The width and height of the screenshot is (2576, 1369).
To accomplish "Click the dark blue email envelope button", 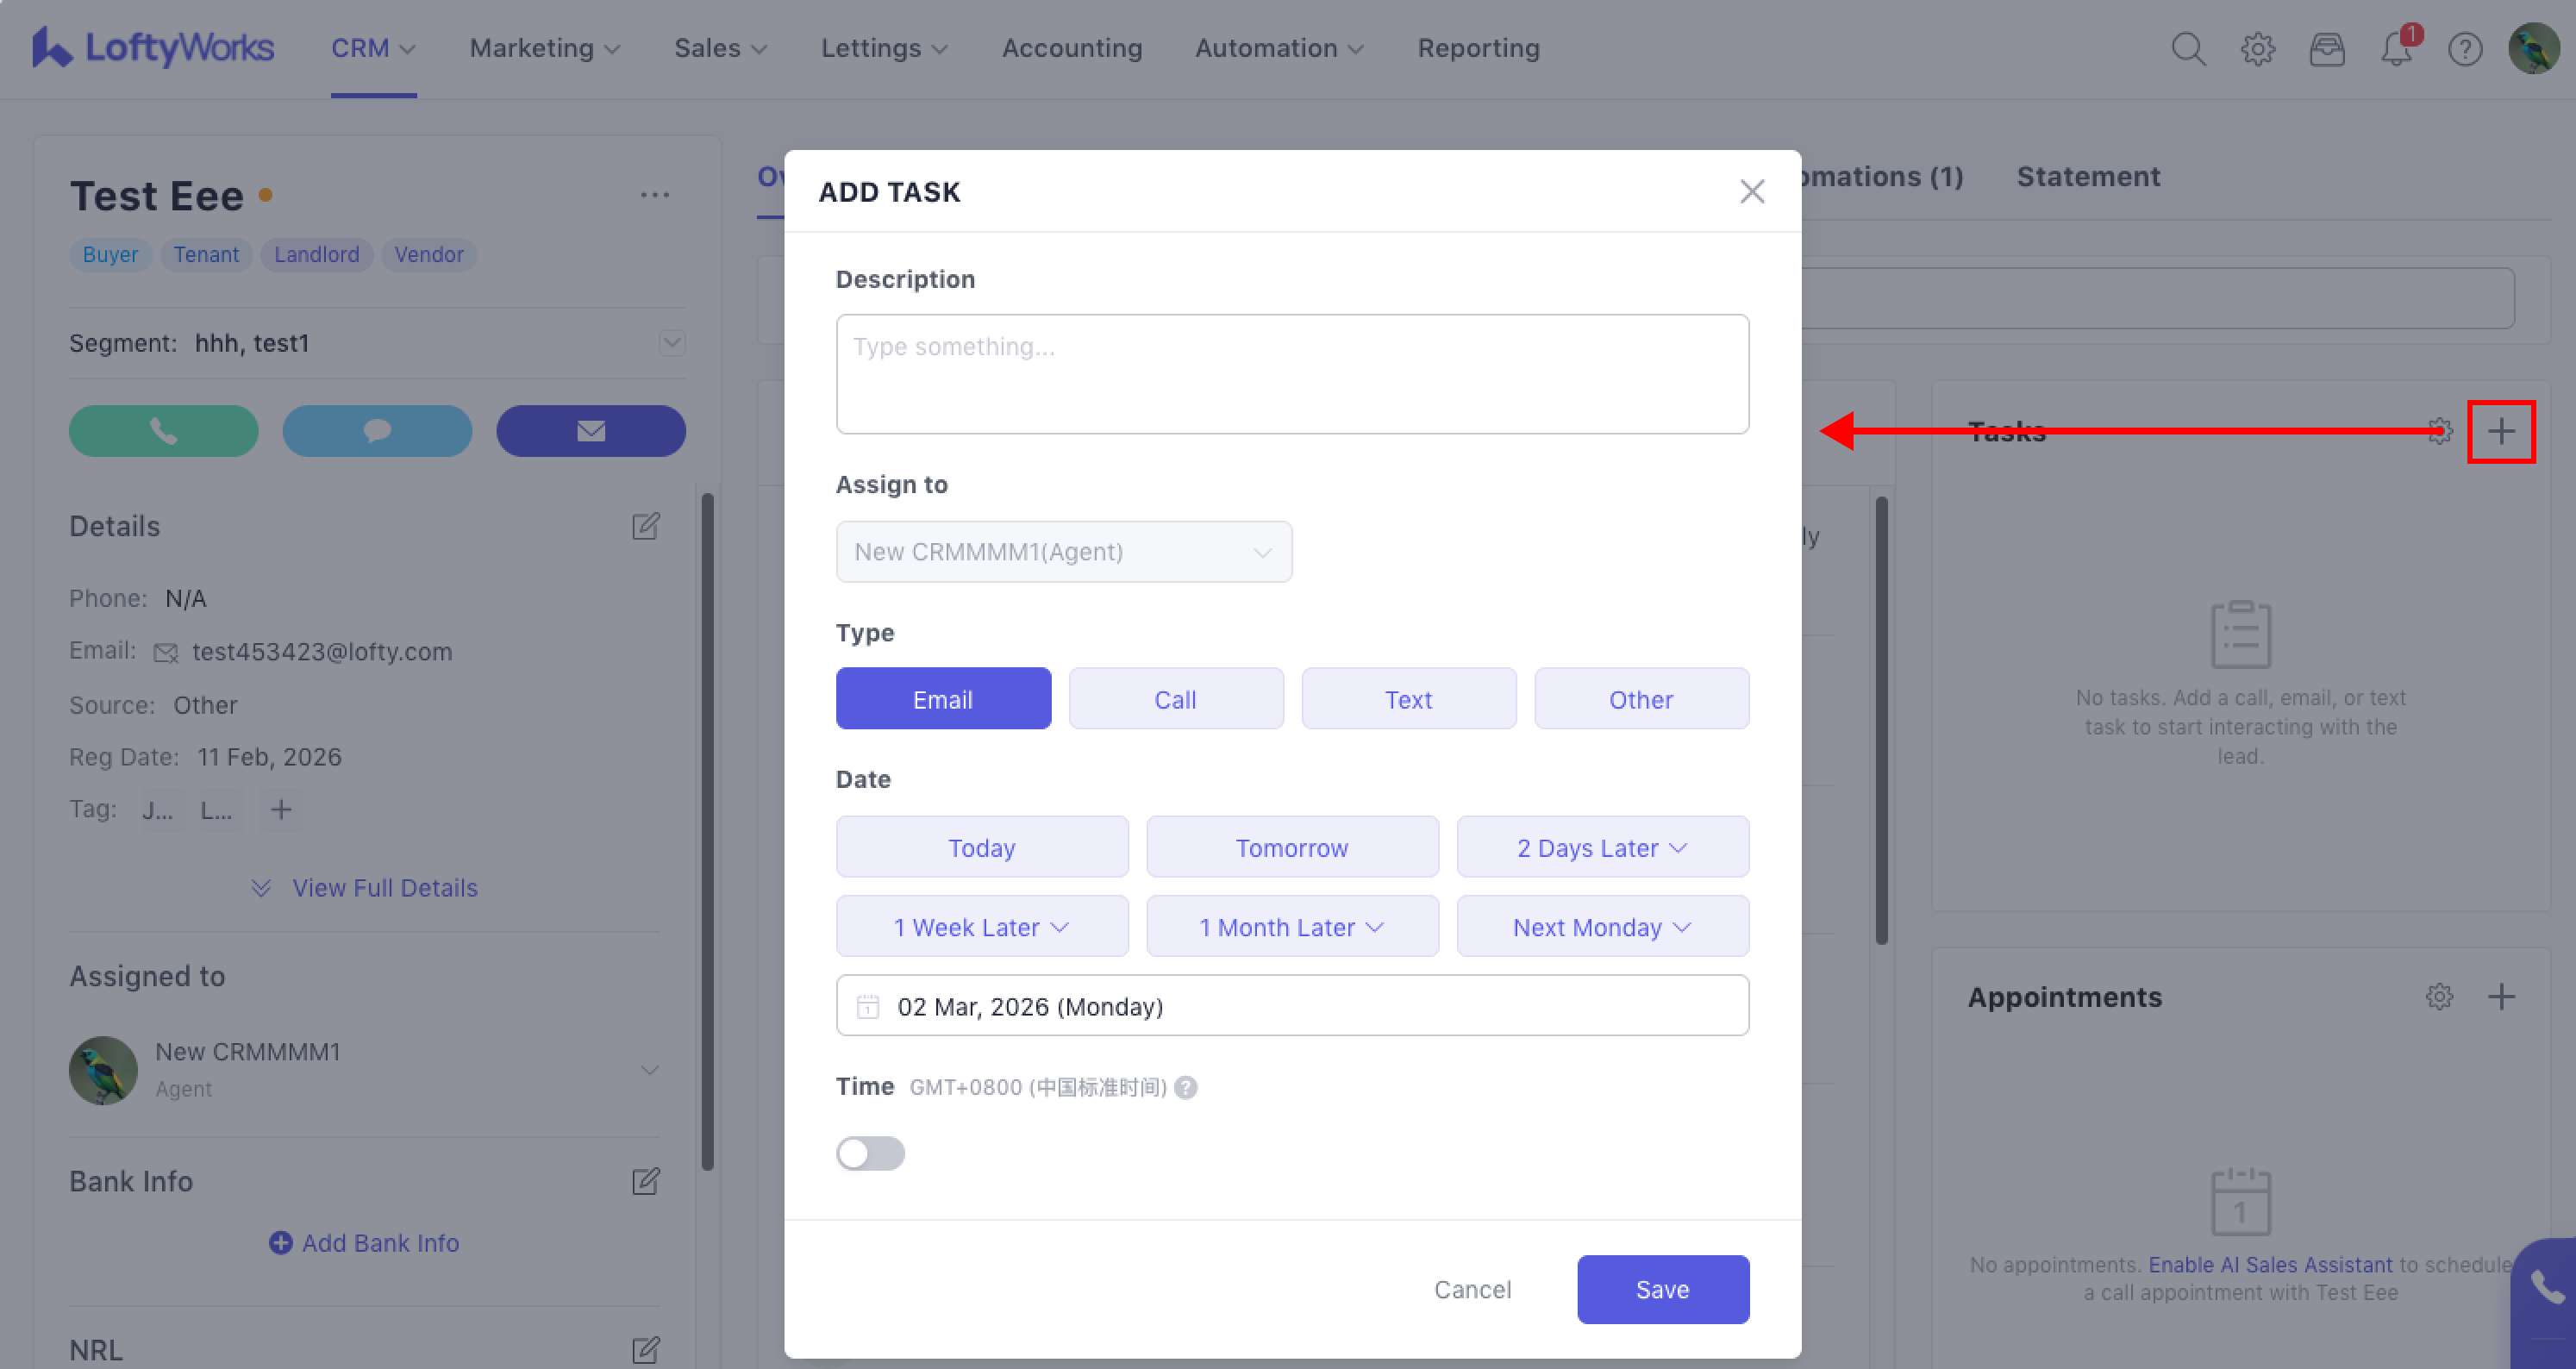I will [590, 431].
